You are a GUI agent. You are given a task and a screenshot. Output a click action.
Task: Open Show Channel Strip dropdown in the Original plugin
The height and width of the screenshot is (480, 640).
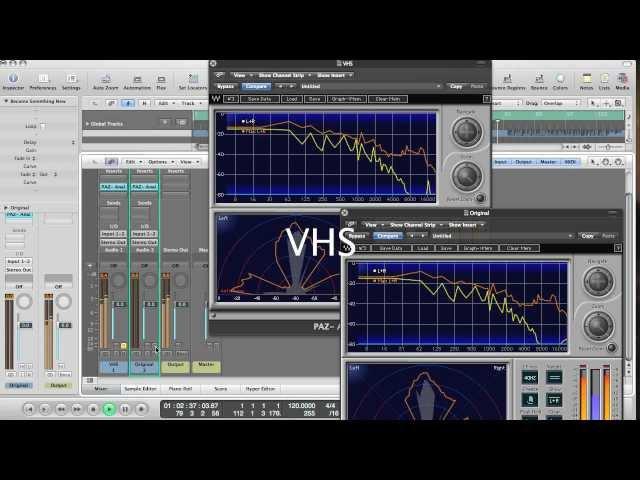416,224
